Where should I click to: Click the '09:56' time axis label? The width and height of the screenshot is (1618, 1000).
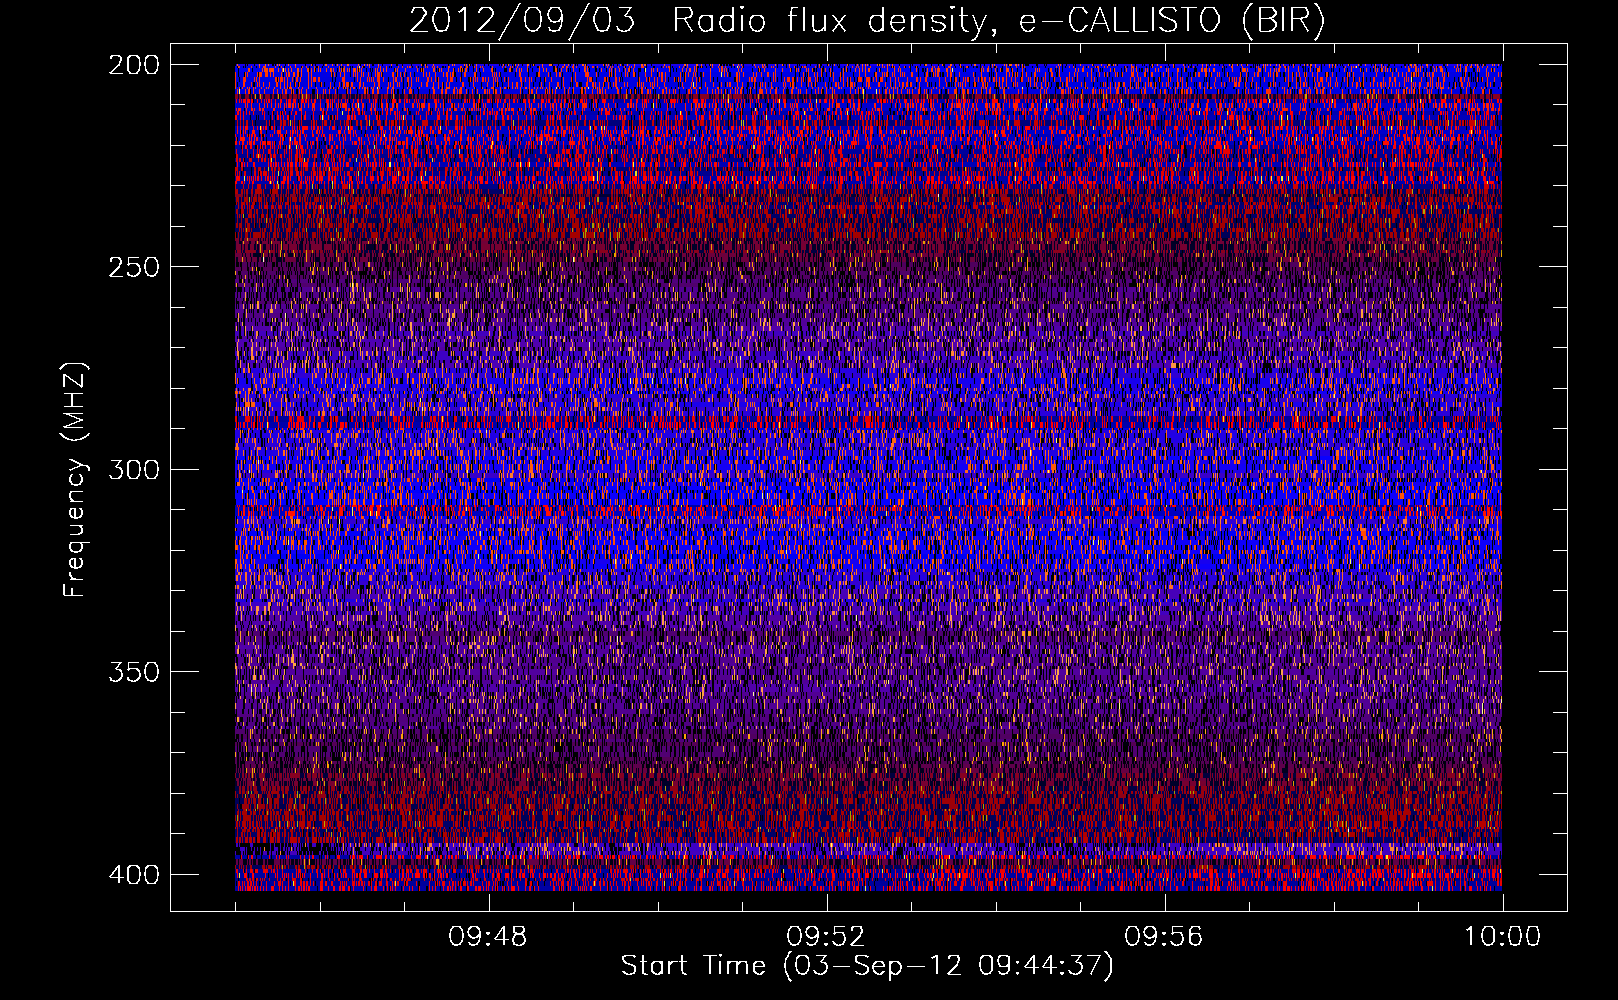[x=1164, y=938]
